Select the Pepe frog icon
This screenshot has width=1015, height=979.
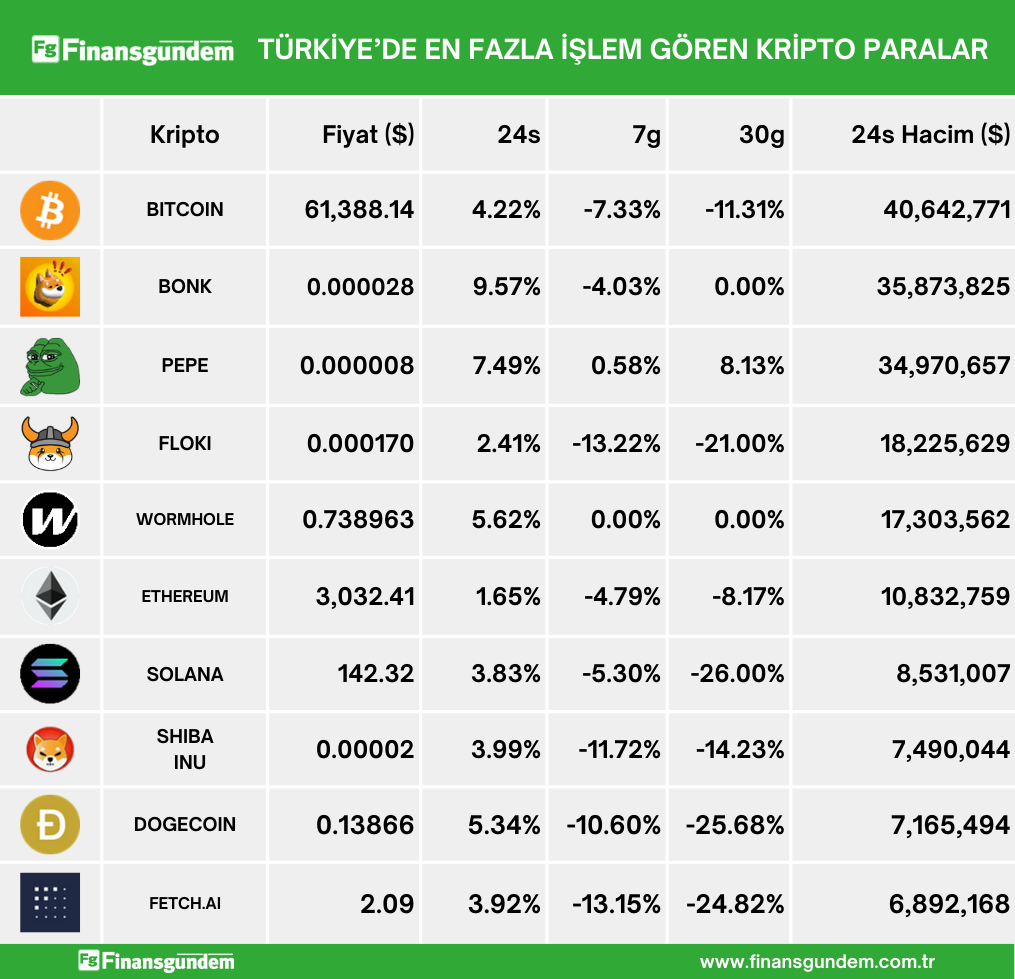click(50, 366)
